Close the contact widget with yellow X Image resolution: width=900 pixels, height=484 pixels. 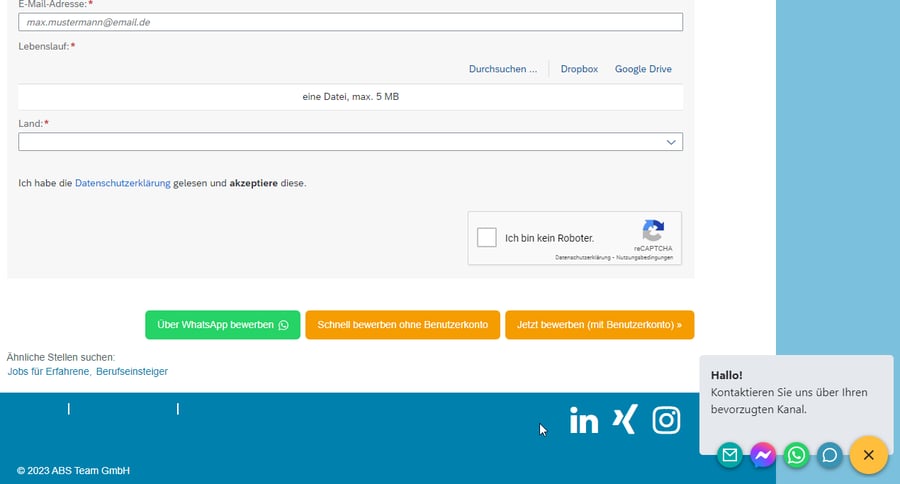tap(868, 456)
